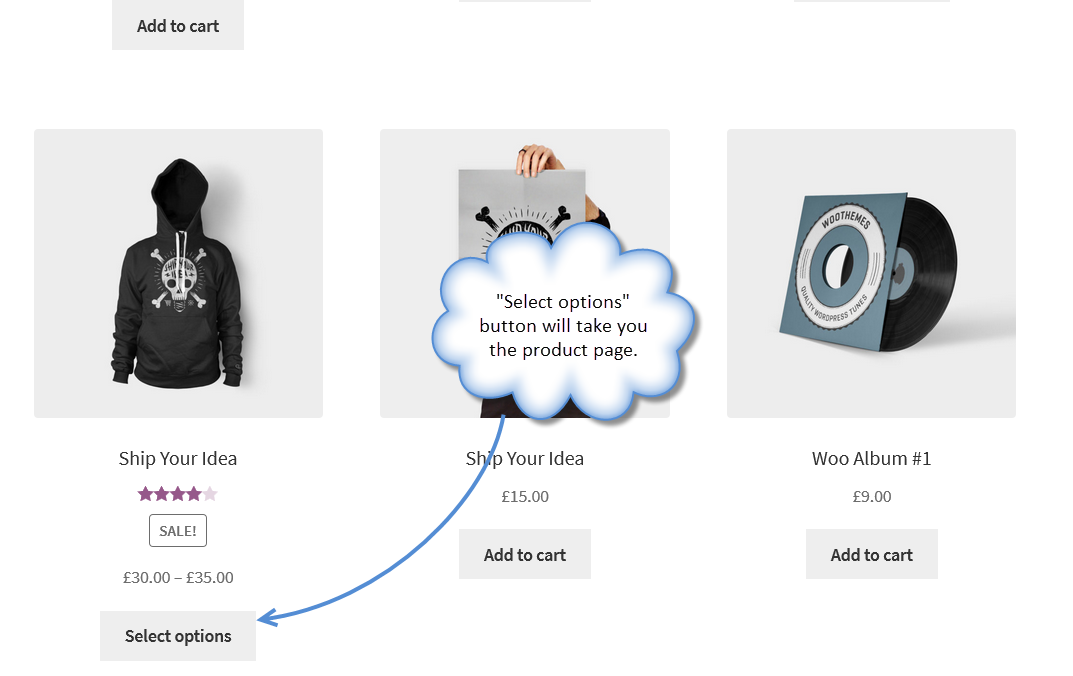Click the £9.00 price under Woo Album
Image resolution: width=1073 pixels, height=676 pixels.
(871, 496)
